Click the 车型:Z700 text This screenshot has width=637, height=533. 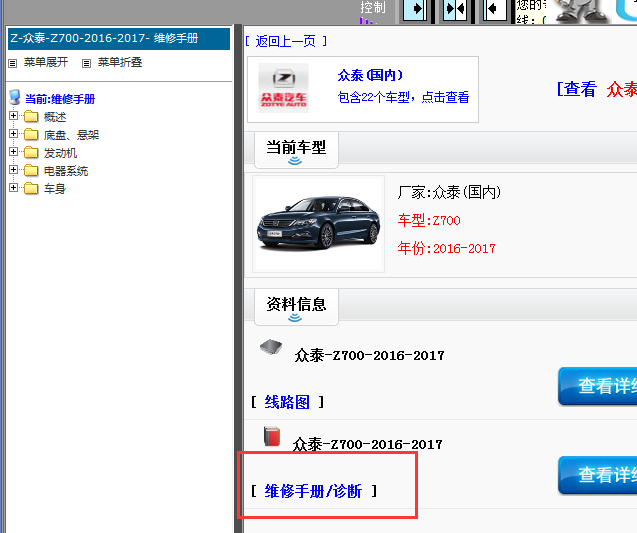tap(429, 221)
